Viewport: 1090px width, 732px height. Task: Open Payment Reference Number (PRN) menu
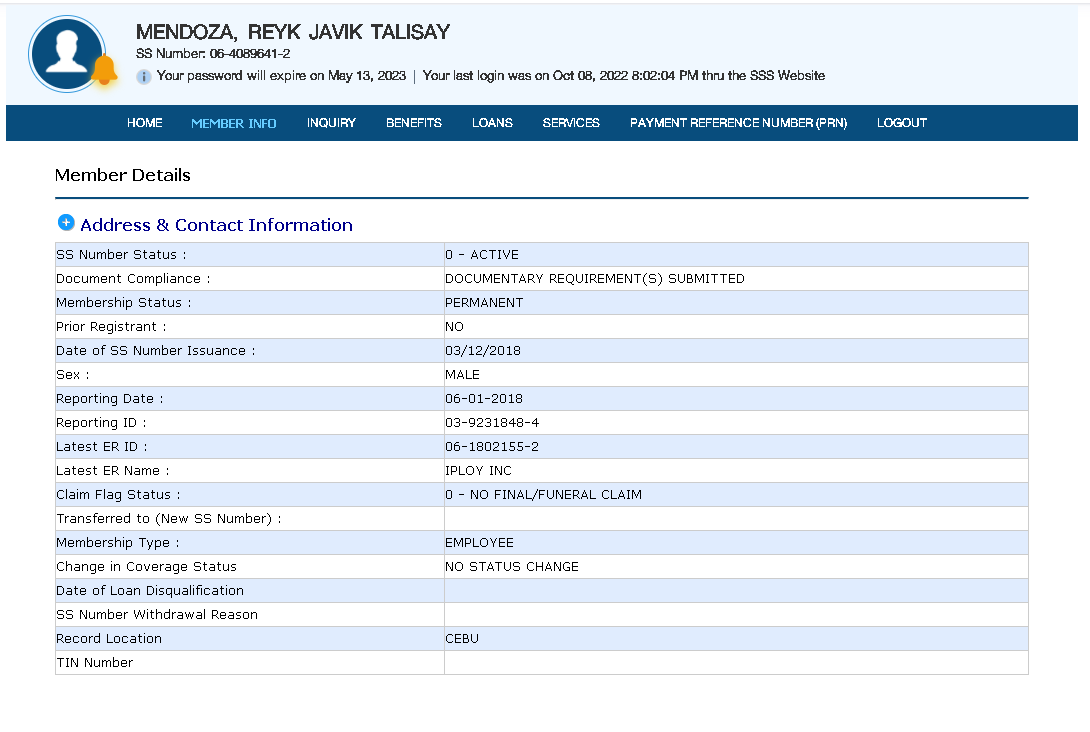coord(738,123)
